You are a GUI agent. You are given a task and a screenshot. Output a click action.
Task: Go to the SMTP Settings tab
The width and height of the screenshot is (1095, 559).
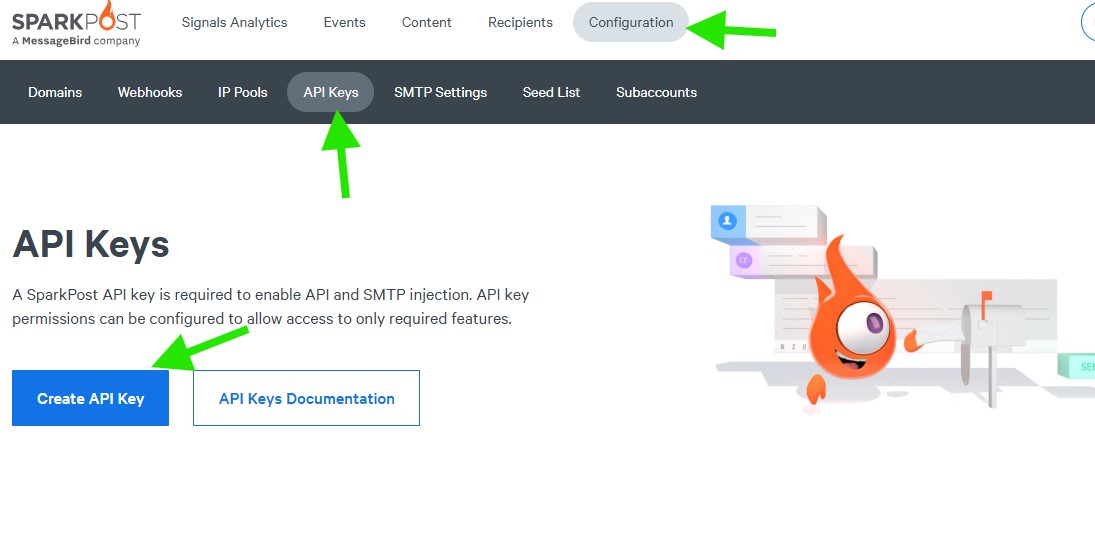tap(440, 92)
